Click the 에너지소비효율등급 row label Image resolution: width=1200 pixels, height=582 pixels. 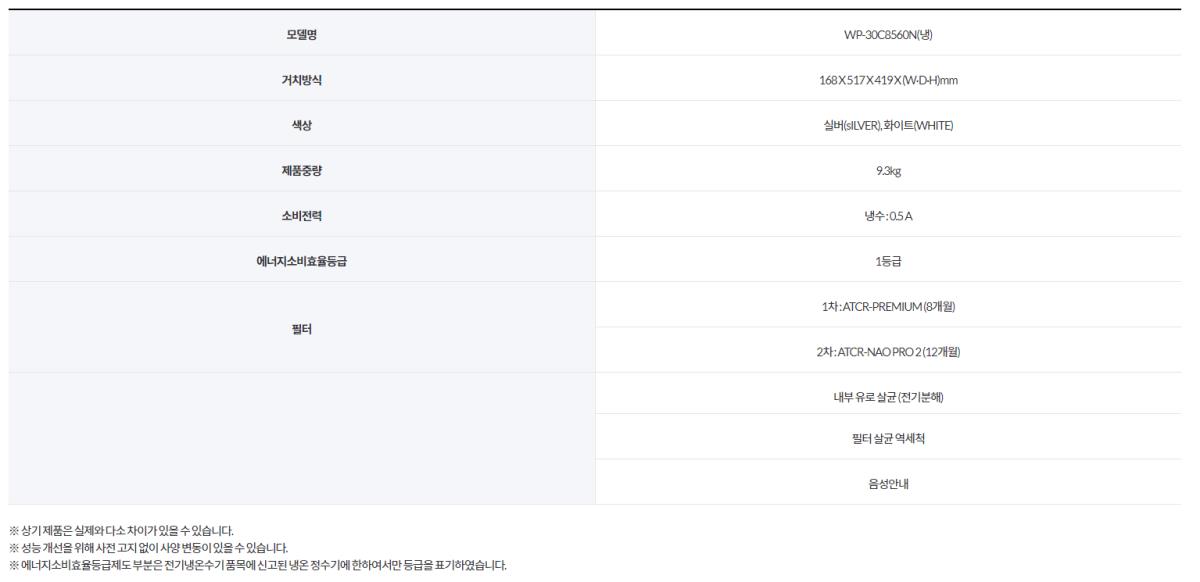coord(301,262)
